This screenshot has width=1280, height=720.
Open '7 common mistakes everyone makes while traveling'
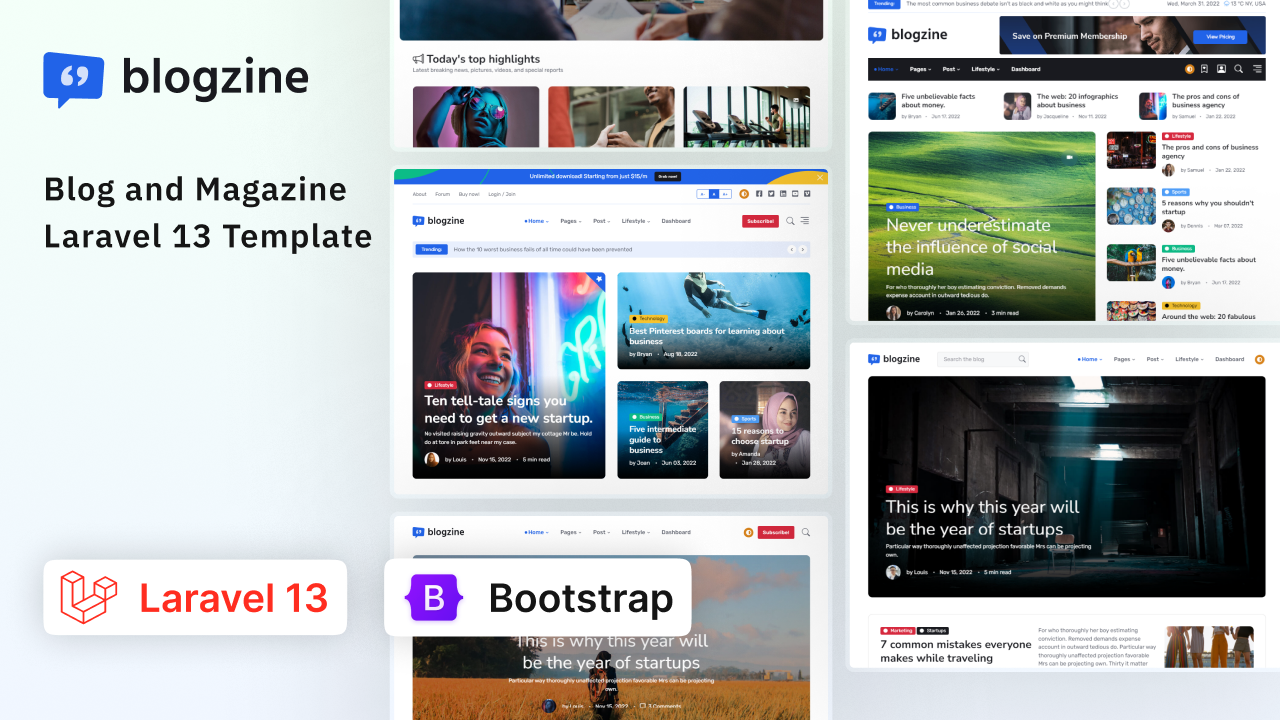[956, 651]
